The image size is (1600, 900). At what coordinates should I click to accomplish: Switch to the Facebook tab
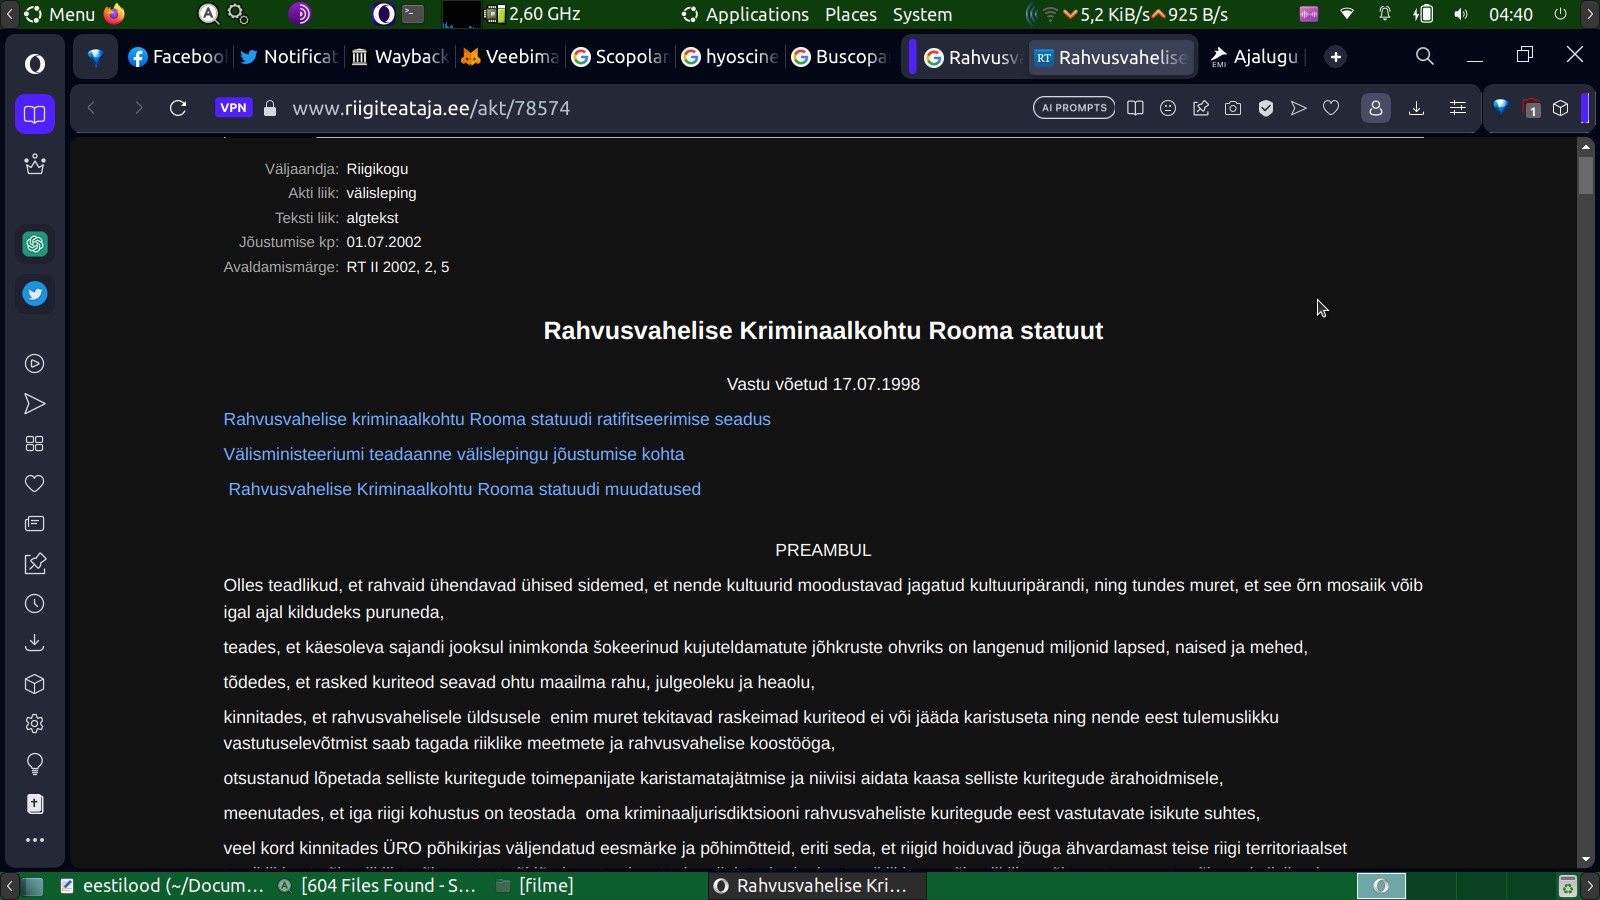178,57
